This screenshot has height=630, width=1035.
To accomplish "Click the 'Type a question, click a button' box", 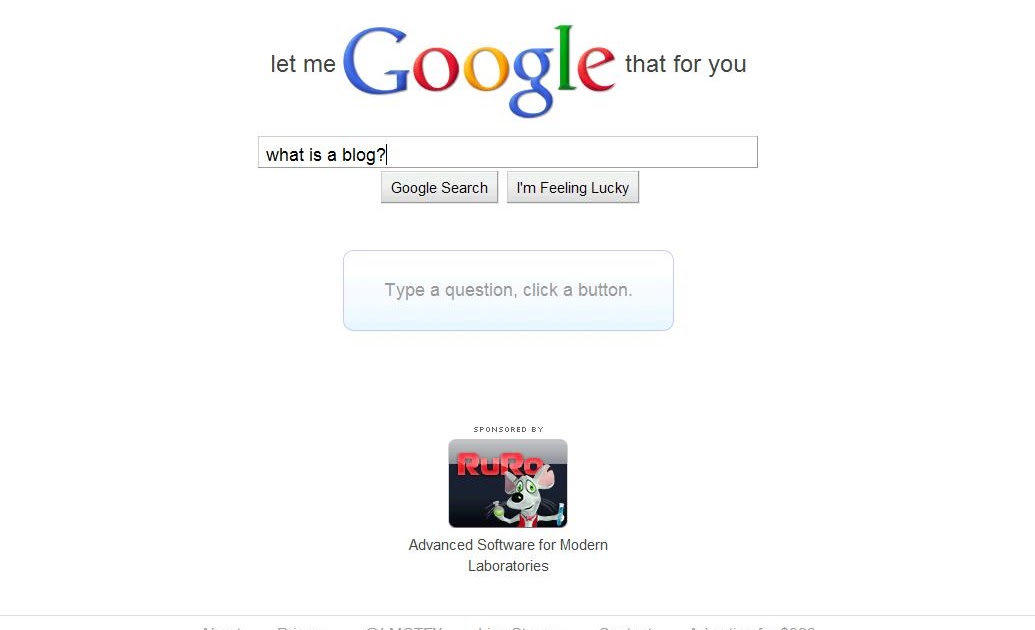I will pos(508,291).
